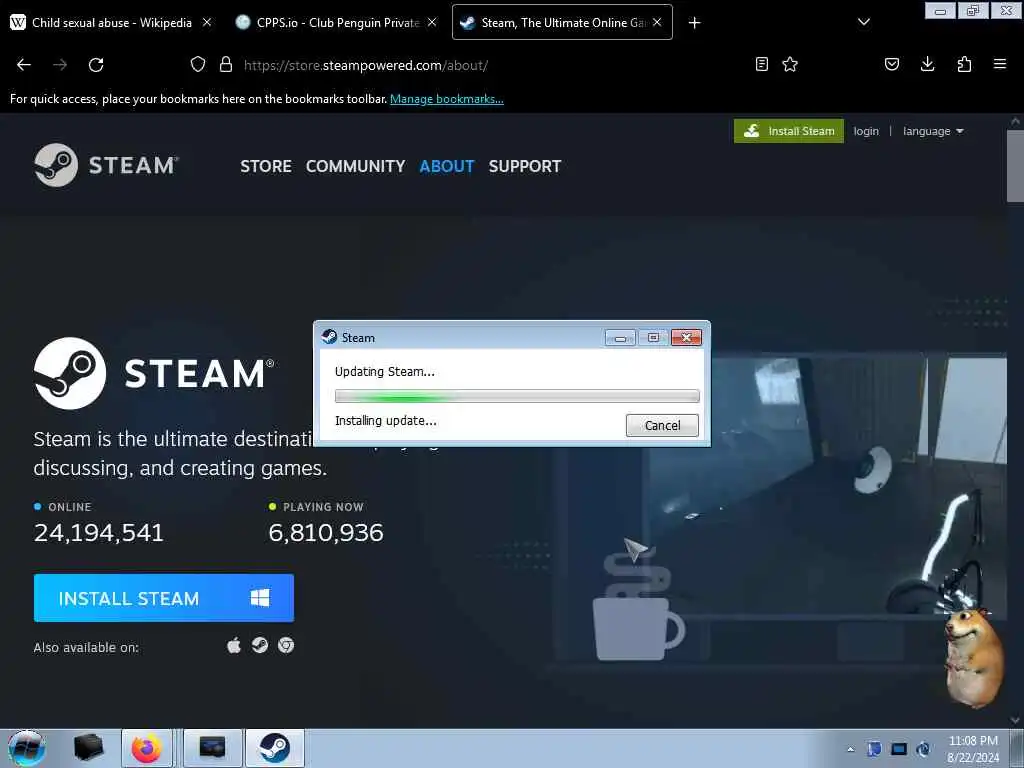
Task: Open the login link
Action: pos(866,131)
